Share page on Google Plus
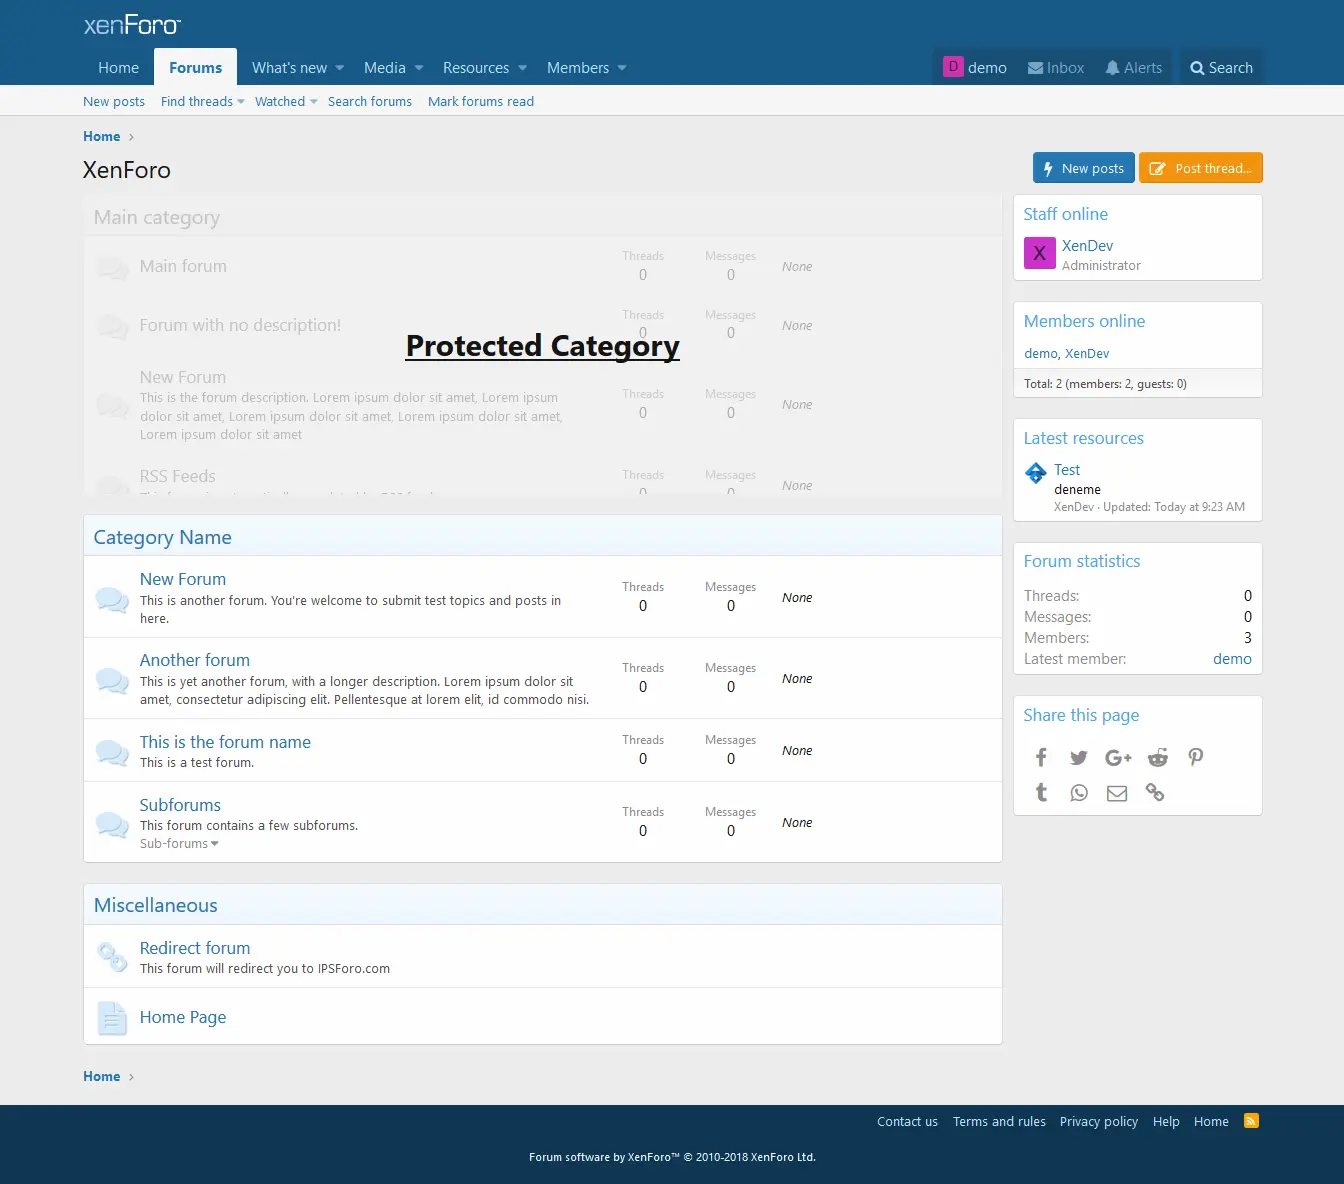The image size is (1344, 1184). tap(1118, 757)
